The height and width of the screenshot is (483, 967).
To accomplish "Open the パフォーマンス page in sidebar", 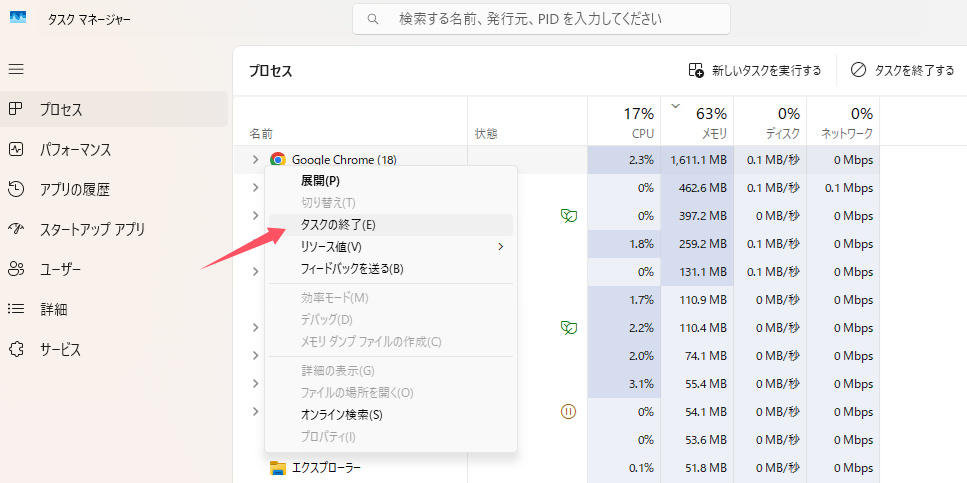I will [75, 149].
